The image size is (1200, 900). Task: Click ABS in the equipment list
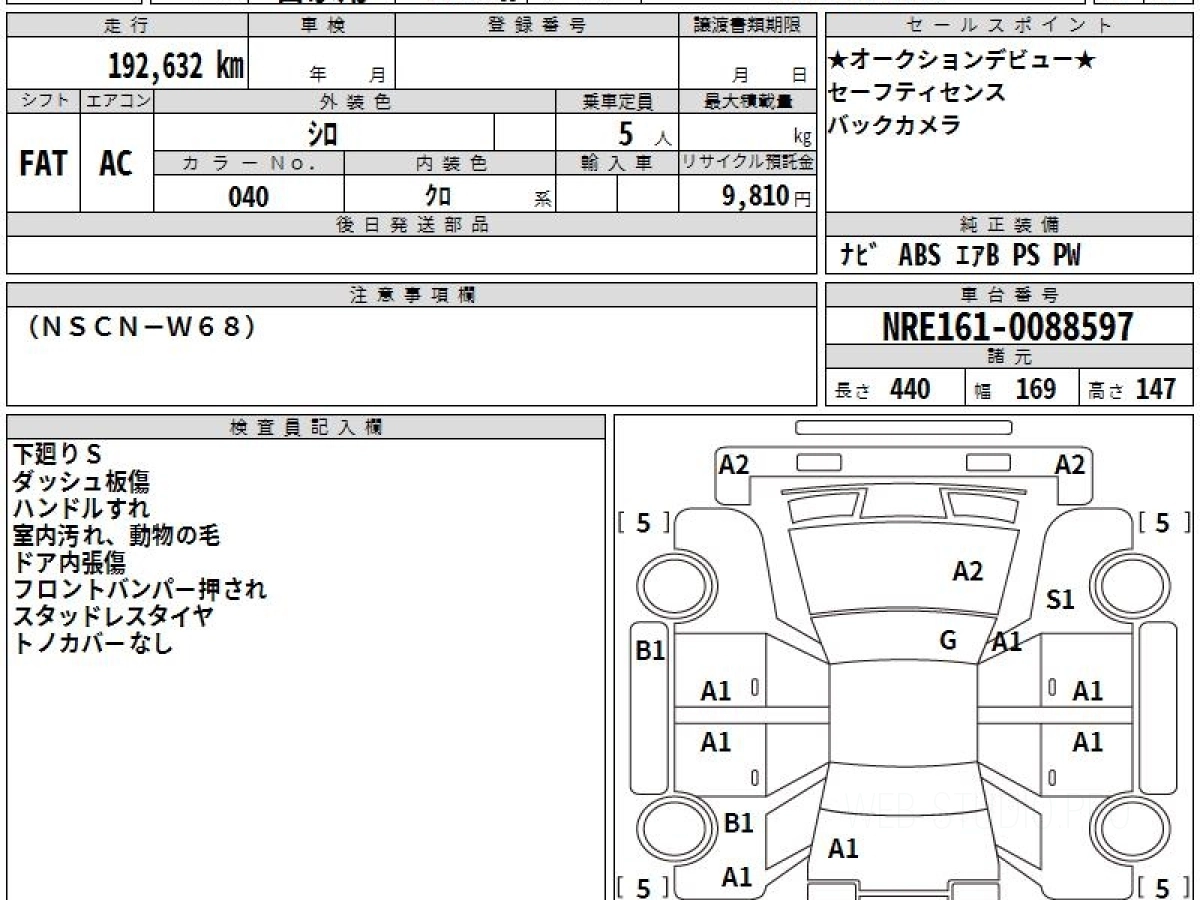click(x=919, y=256)
